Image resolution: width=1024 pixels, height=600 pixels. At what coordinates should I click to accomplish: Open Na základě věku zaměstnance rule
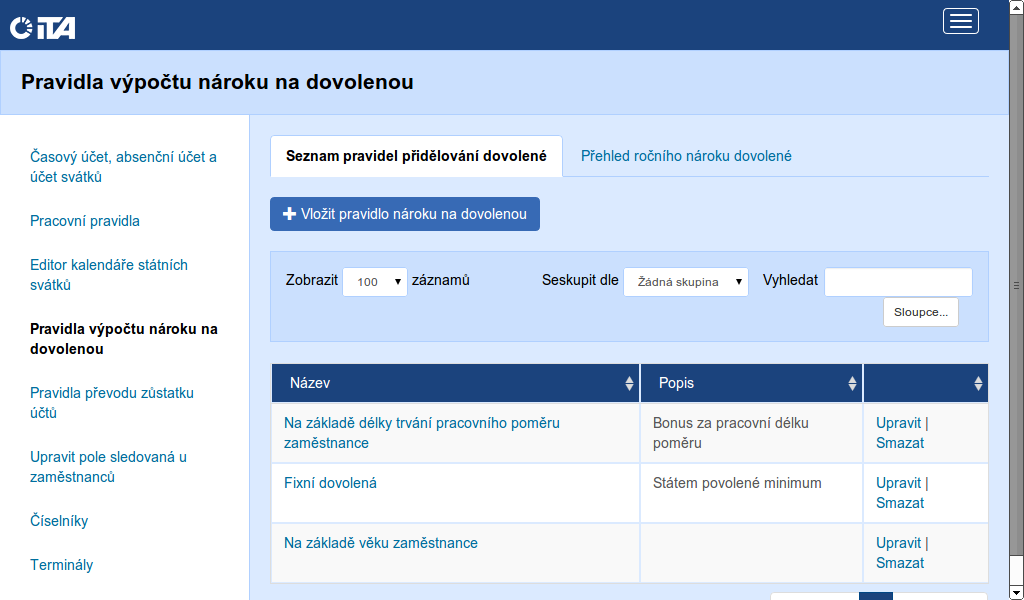tap(381, 543)
